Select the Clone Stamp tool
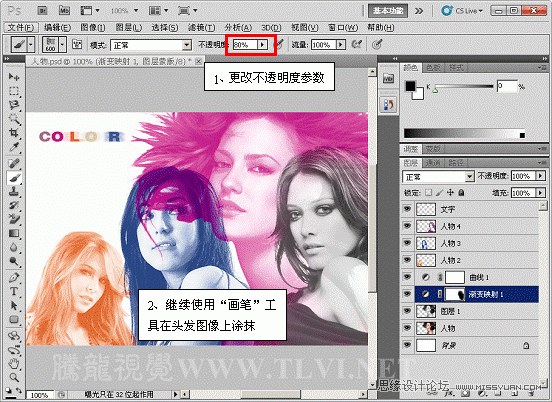Image resolution: width=552 pixels, height=402 pixels. [x=14, y=191]
